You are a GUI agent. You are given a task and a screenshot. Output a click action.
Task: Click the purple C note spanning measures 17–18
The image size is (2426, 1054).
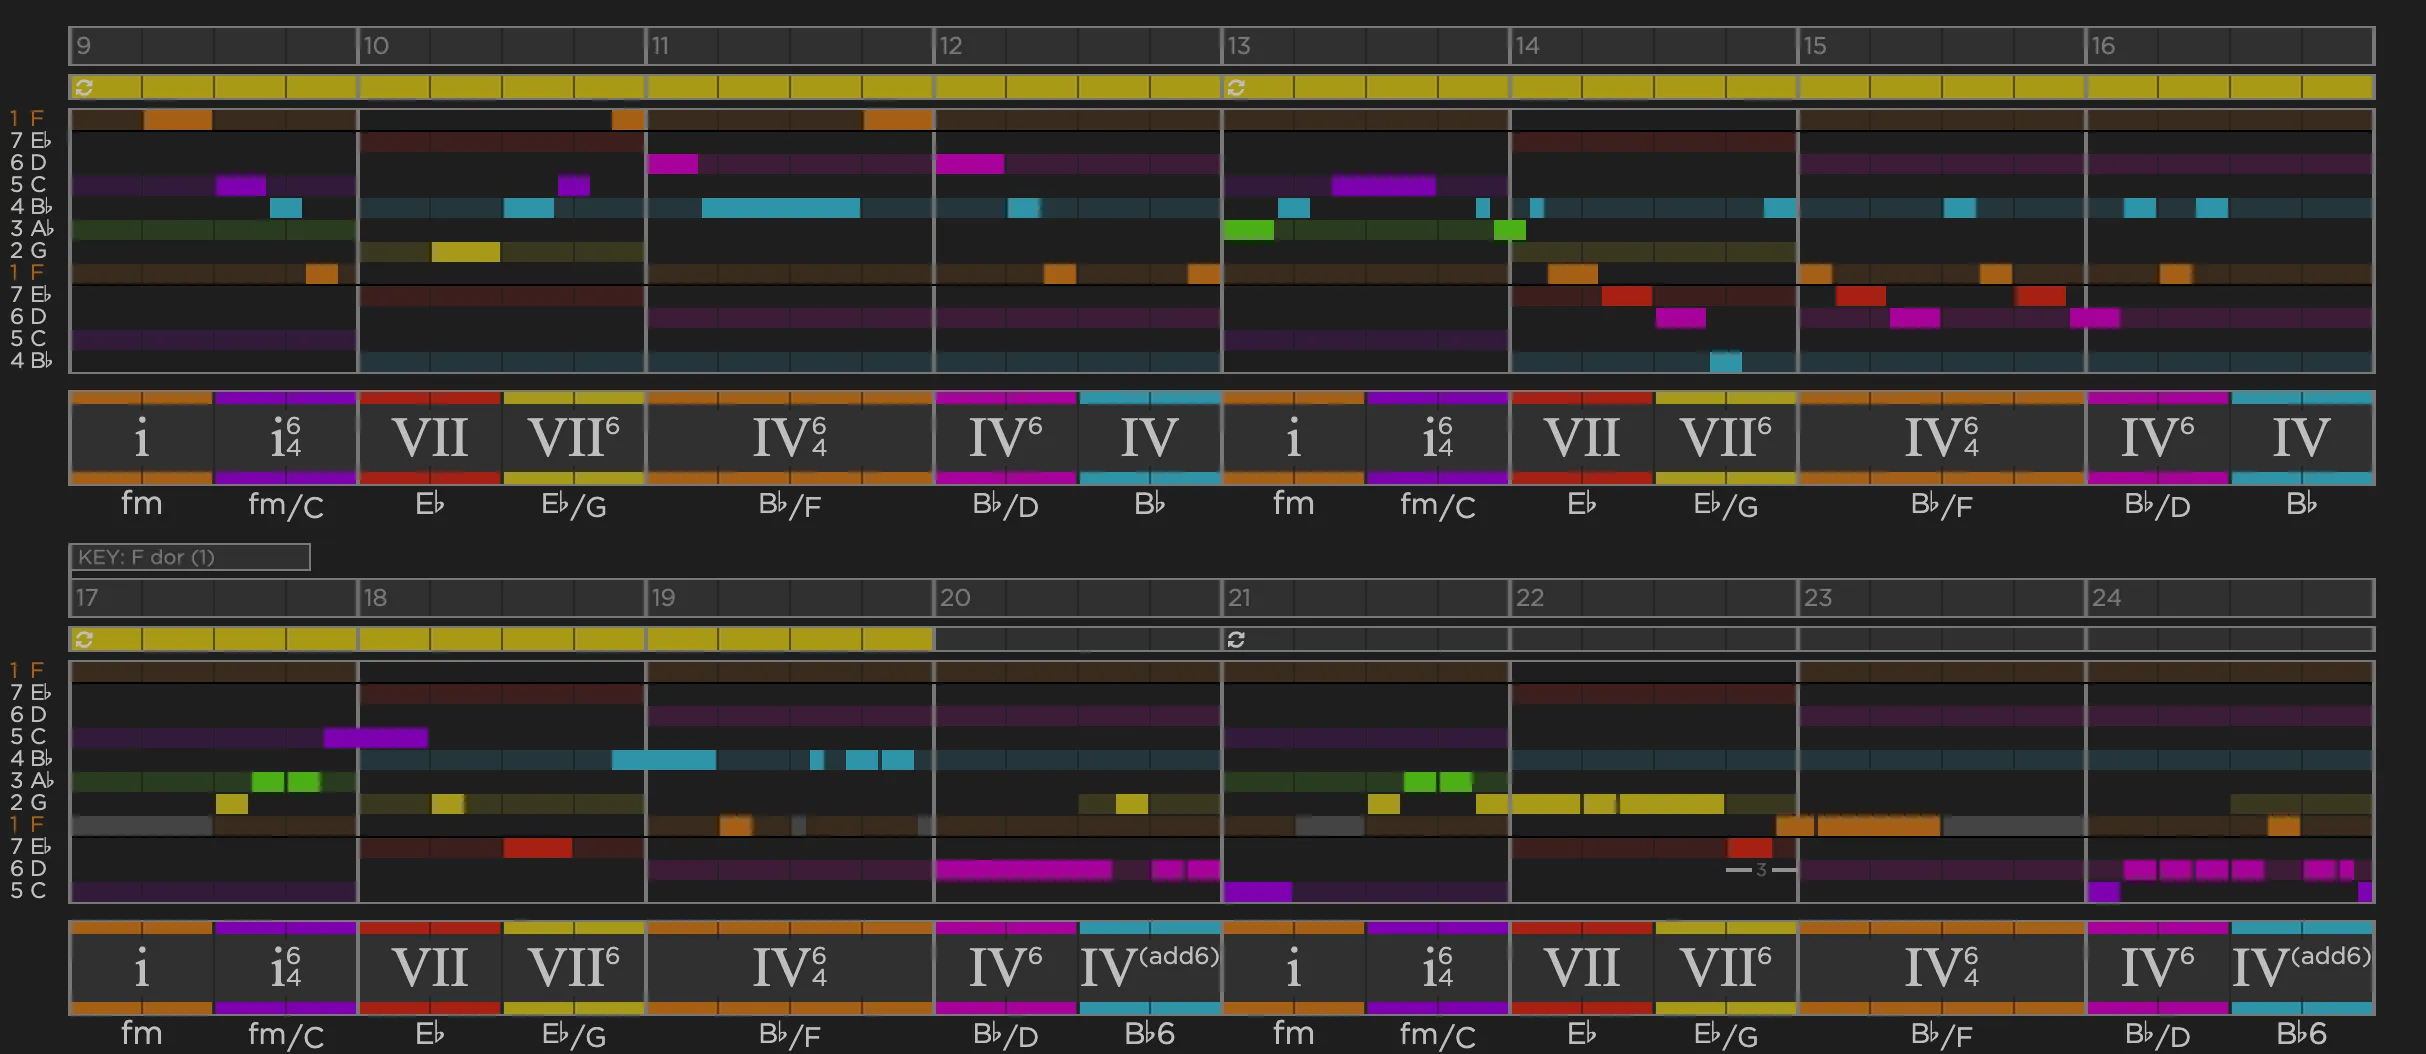pos(376,738)
